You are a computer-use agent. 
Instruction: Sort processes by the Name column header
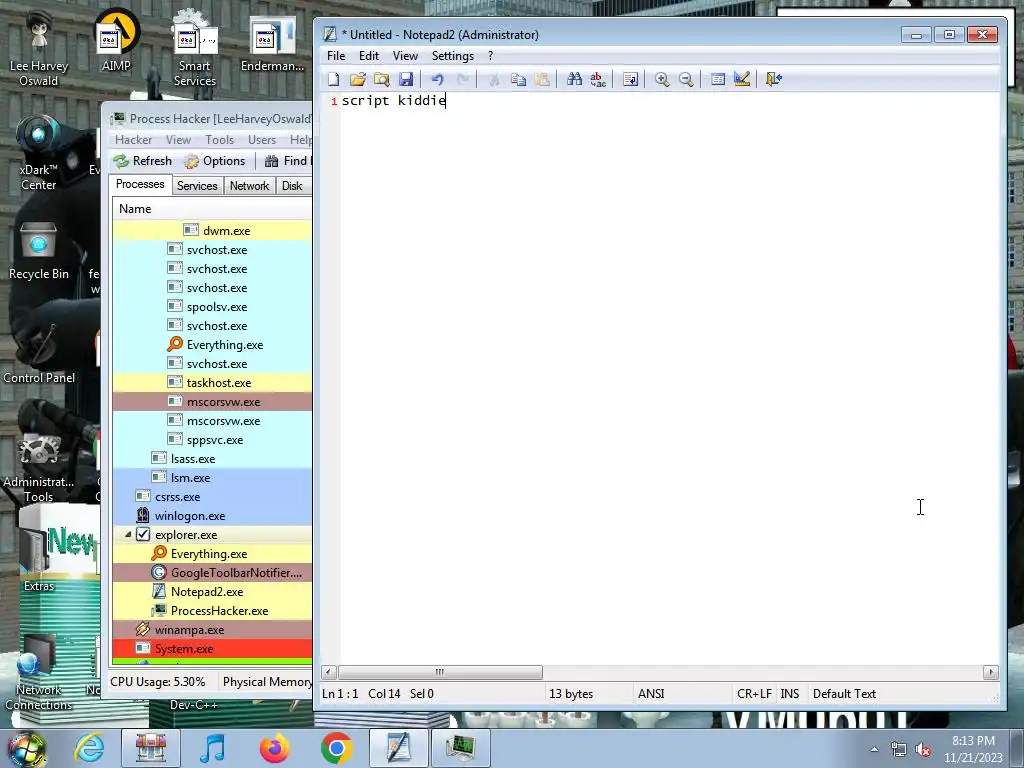[x=212, y=209]
